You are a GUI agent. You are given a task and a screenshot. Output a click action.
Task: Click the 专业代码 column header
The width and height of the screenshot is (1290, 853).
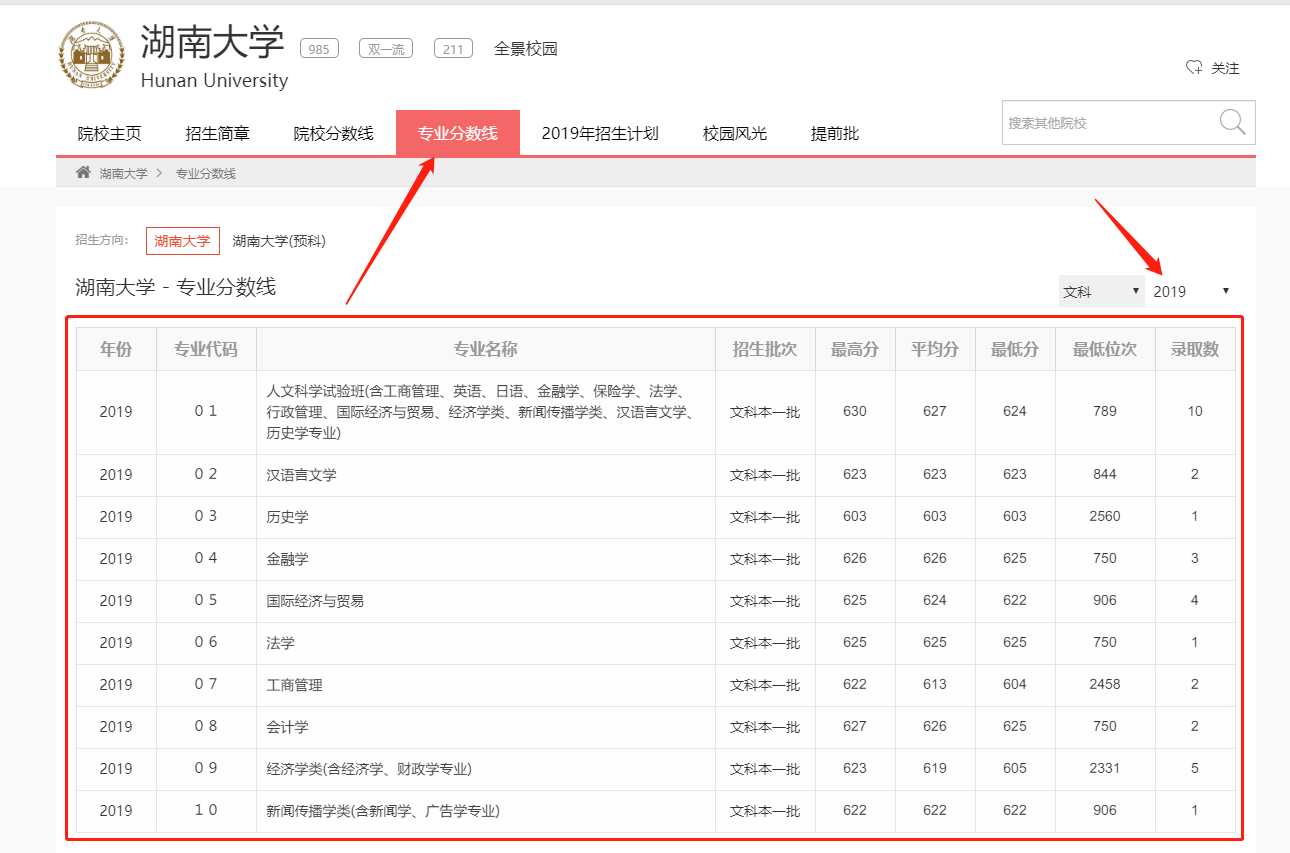[206, 349]
